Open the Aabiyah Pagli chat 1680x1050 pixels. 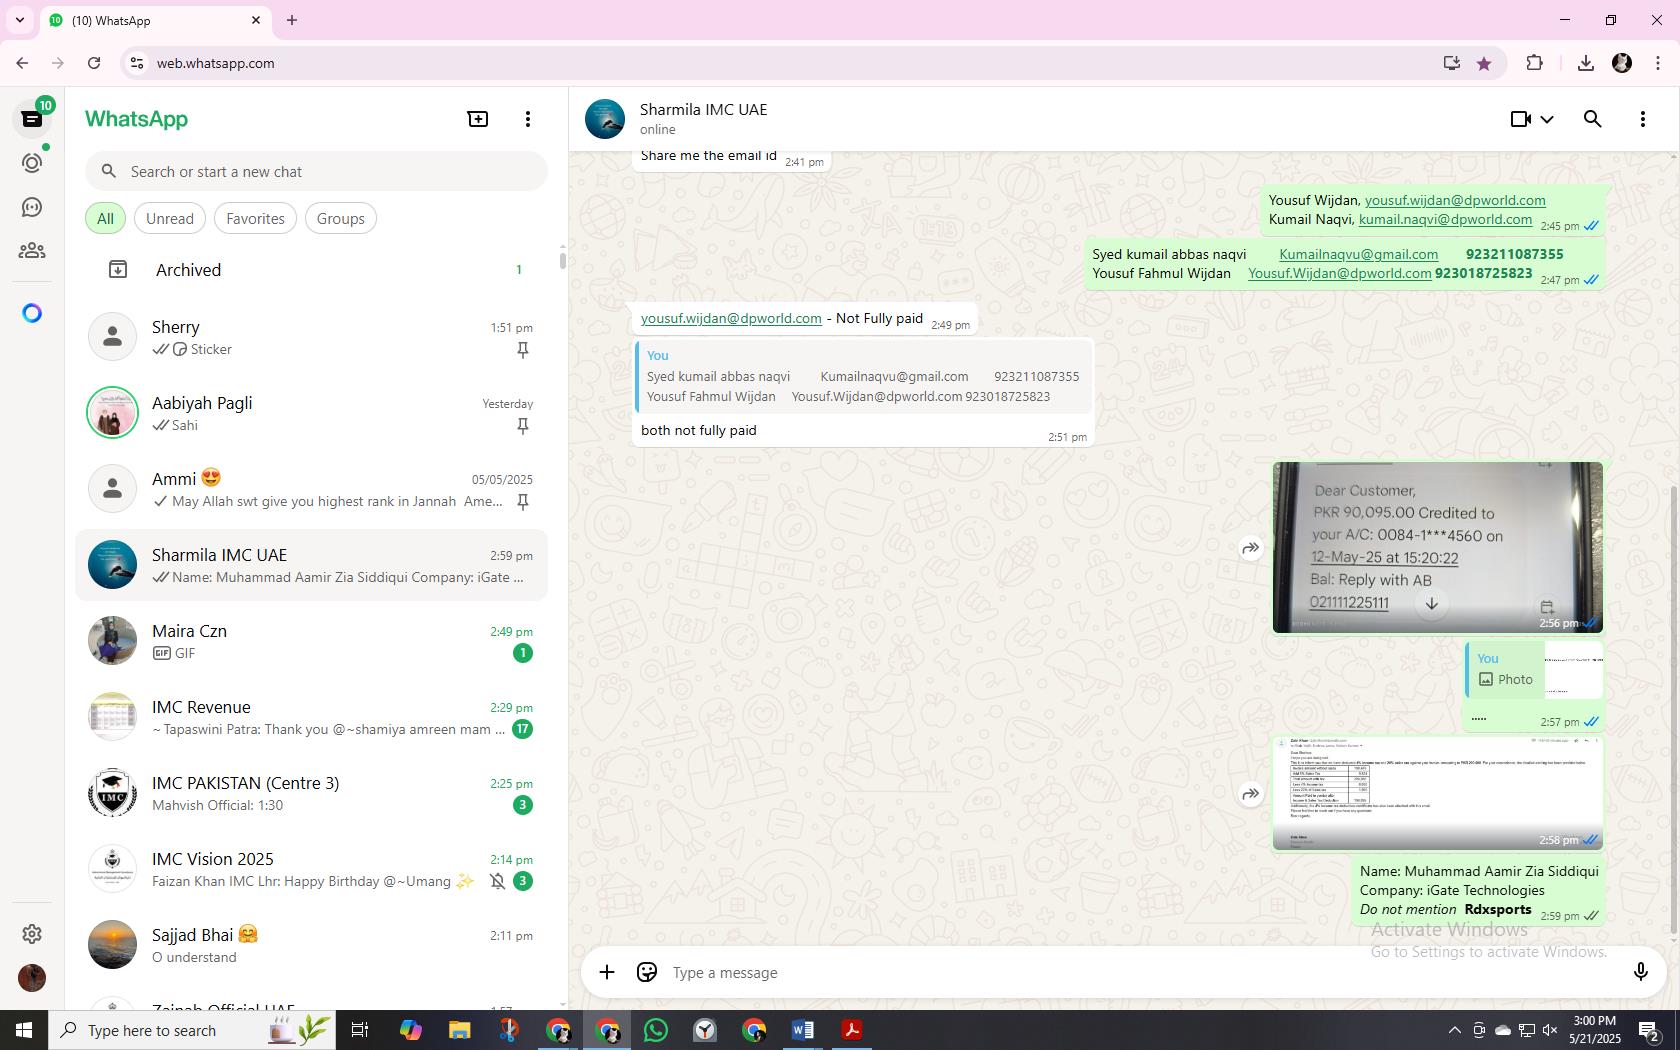tap(312, 413)
